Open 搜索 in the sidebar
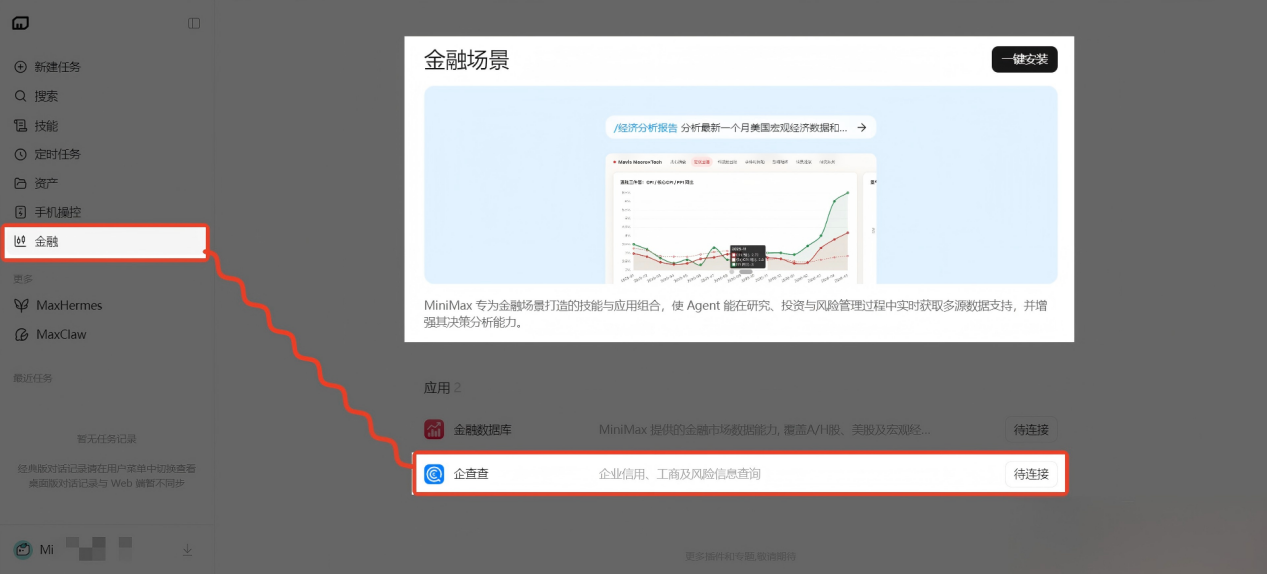 click(36, 96)
